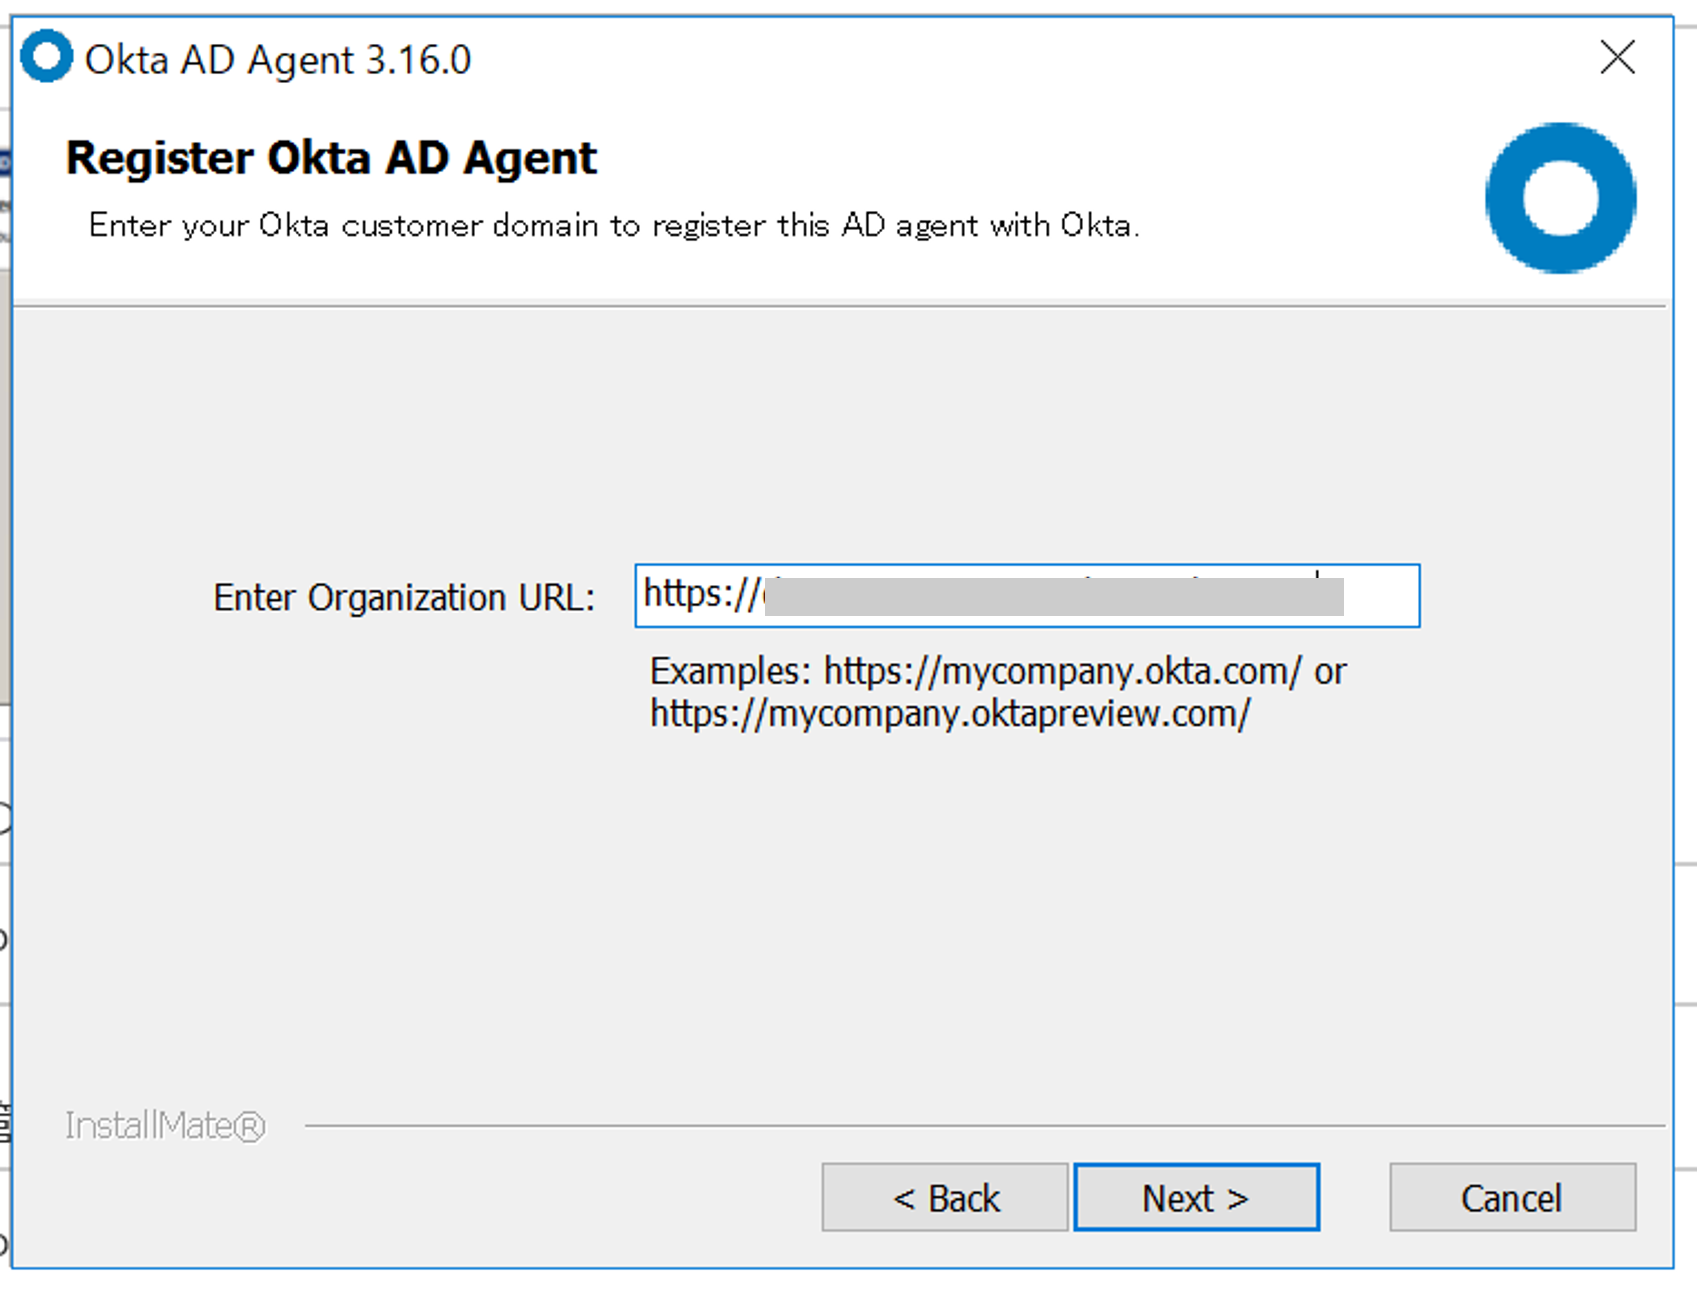Click the 'Okta AD Agent 3.16.0' window title

(278, 60)
